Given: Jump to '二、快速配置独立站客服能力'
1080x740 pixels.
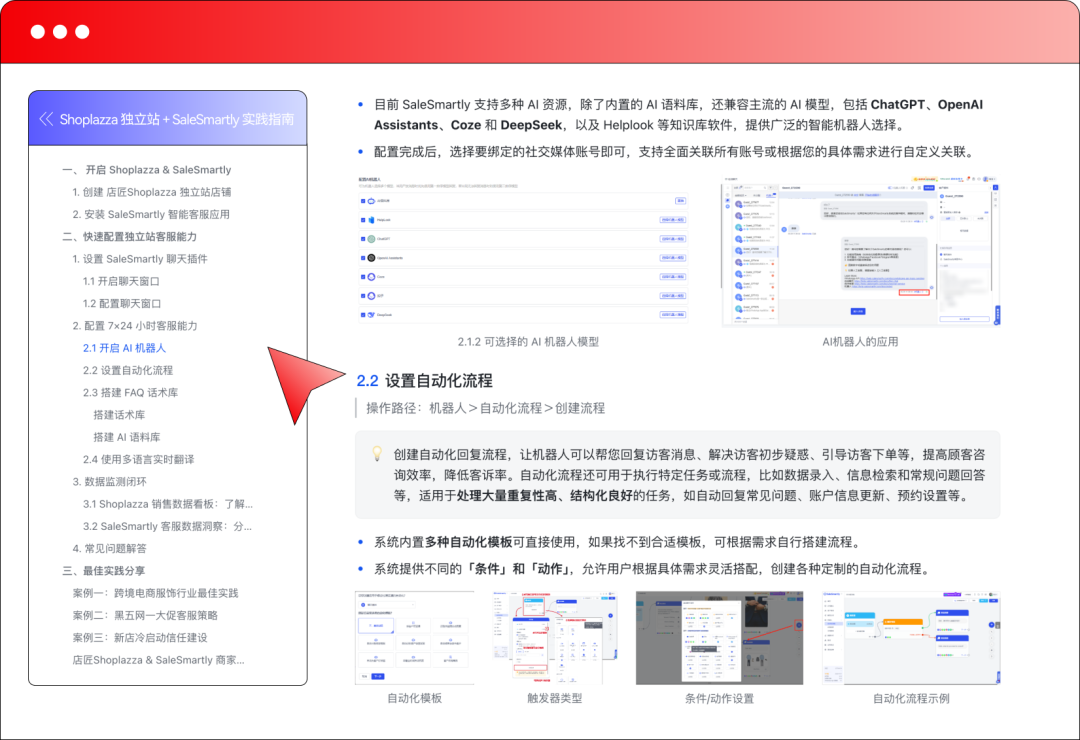Looking at the screenshot, I should [129, 236].
